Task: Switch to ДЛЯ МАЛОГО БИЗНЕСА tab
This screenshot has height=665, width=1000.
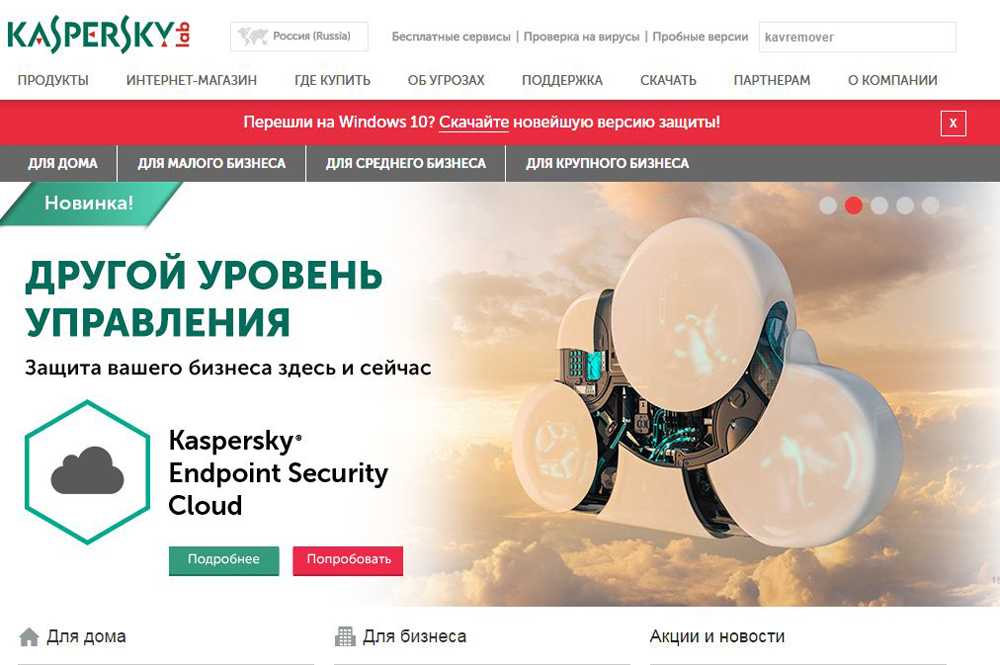Action: click(x=212, y=163)
